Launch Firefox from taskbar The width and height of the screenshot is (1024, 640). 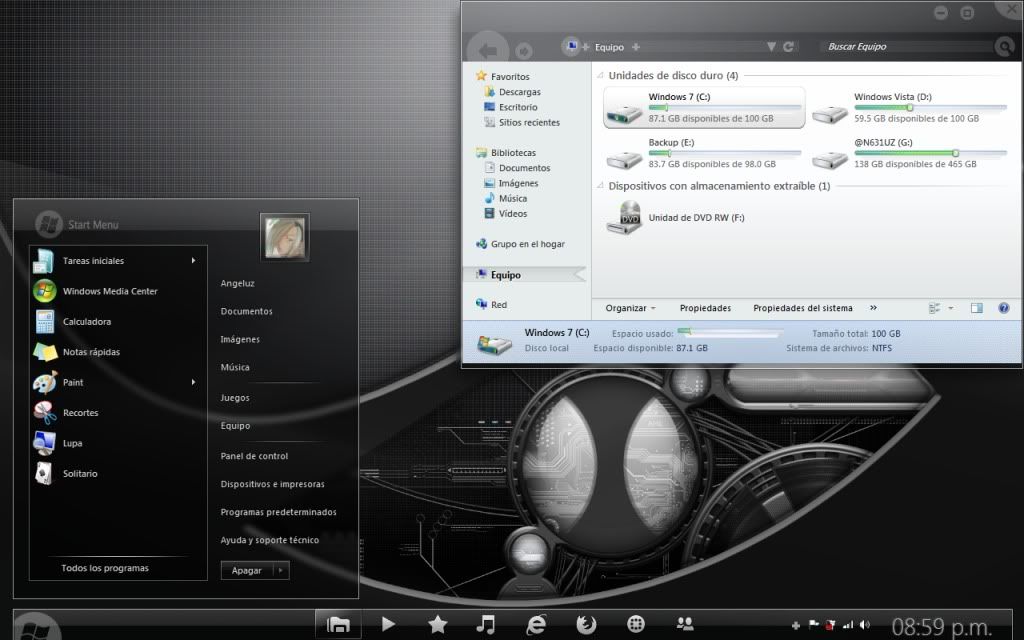coord(586,624)
